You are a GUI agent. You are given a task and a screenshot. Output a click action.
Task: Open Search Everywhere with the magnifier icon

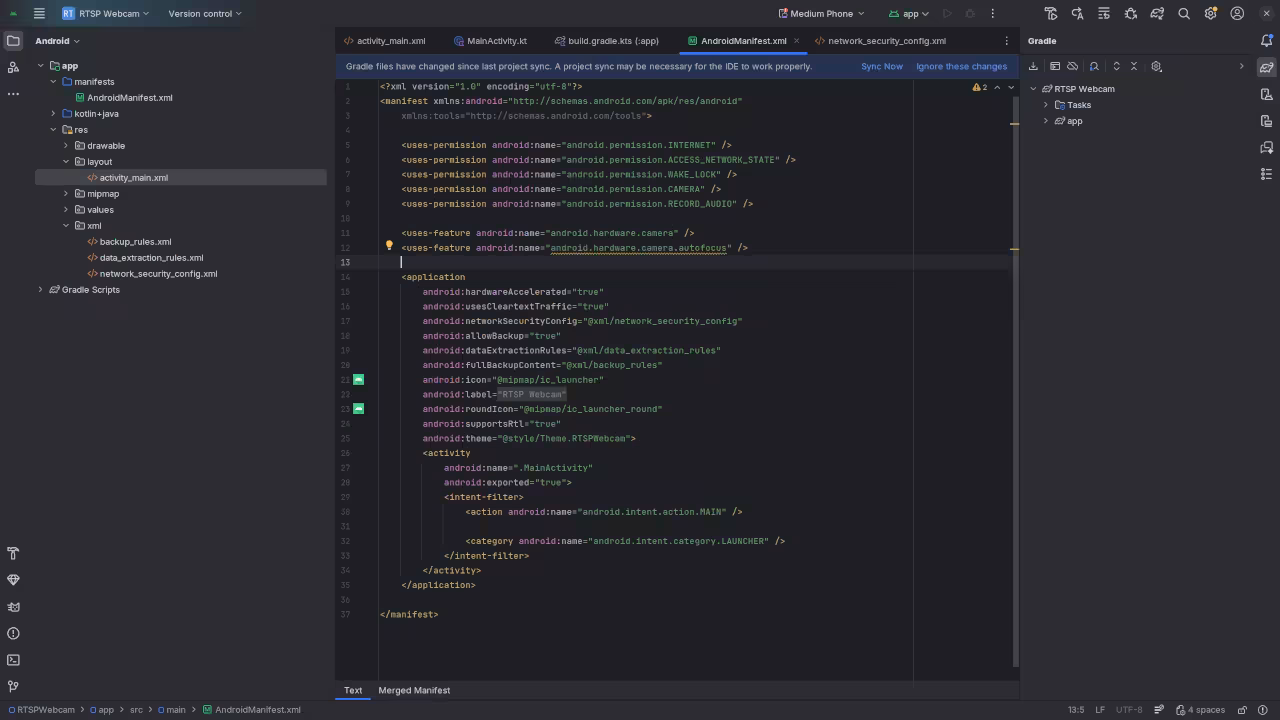coord(1183,13)
